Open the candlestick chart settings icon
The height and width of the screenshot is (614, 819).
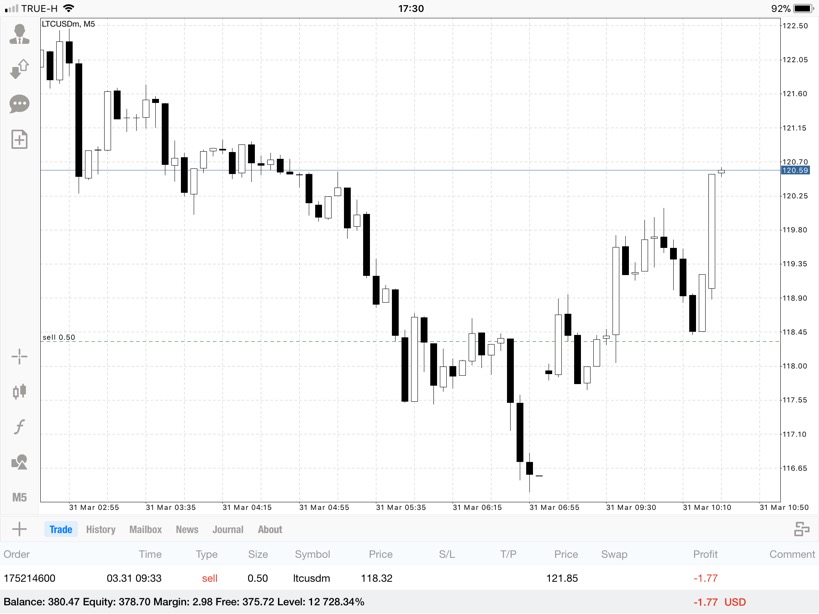click(19, 392)
